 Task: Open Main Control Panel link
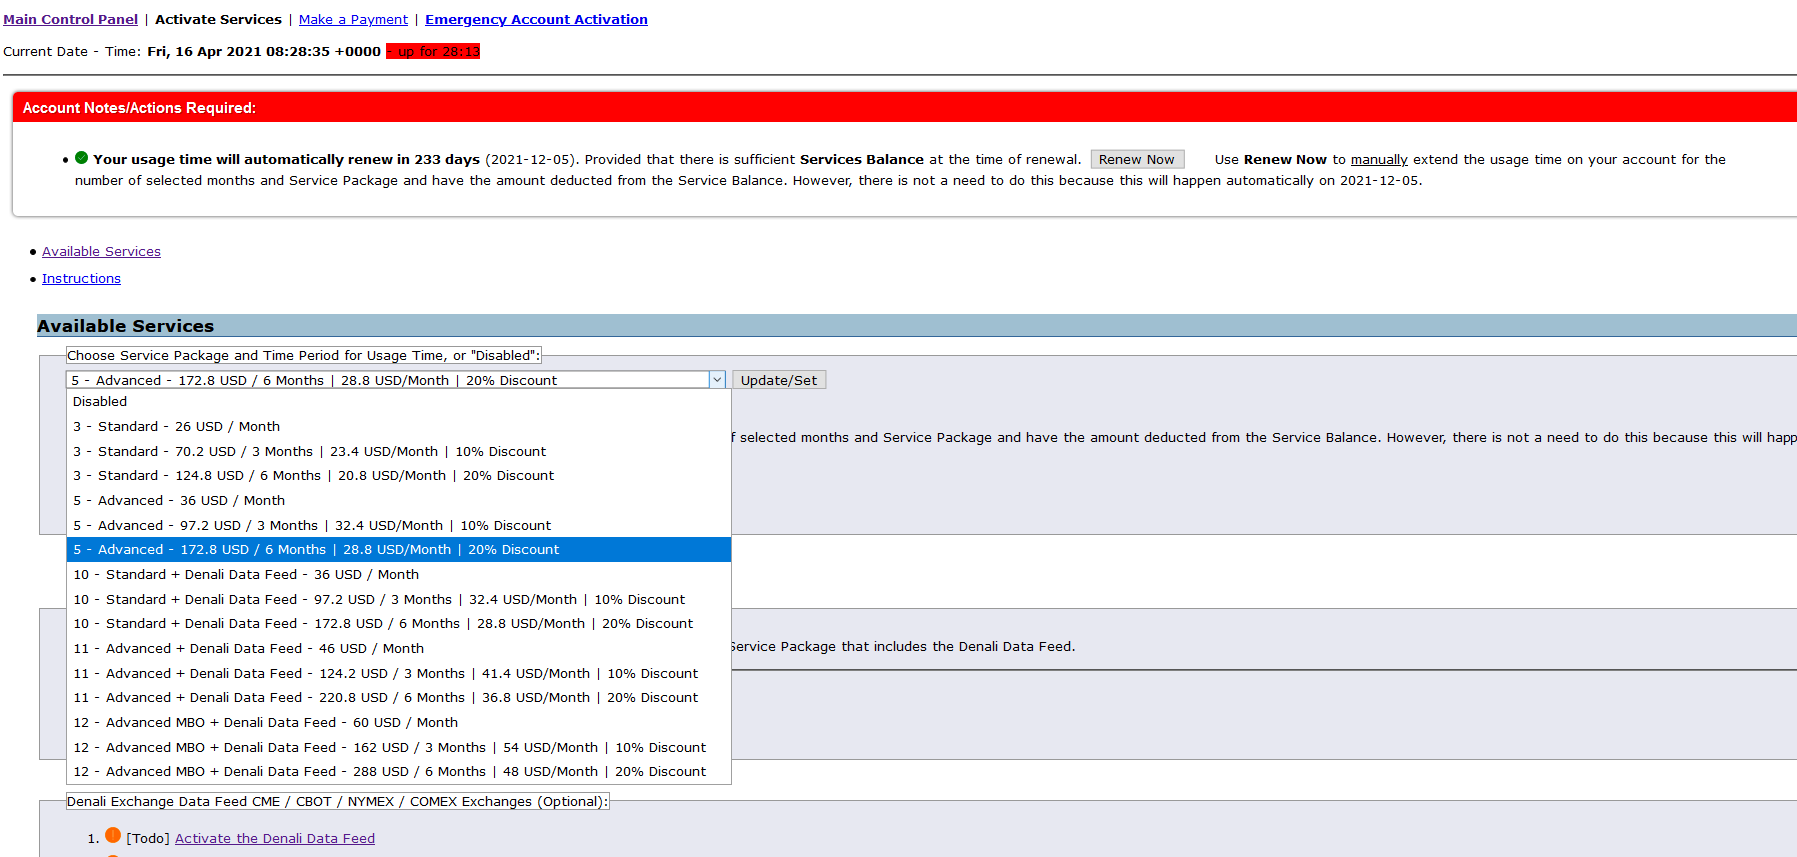click(x=70, y=19)
